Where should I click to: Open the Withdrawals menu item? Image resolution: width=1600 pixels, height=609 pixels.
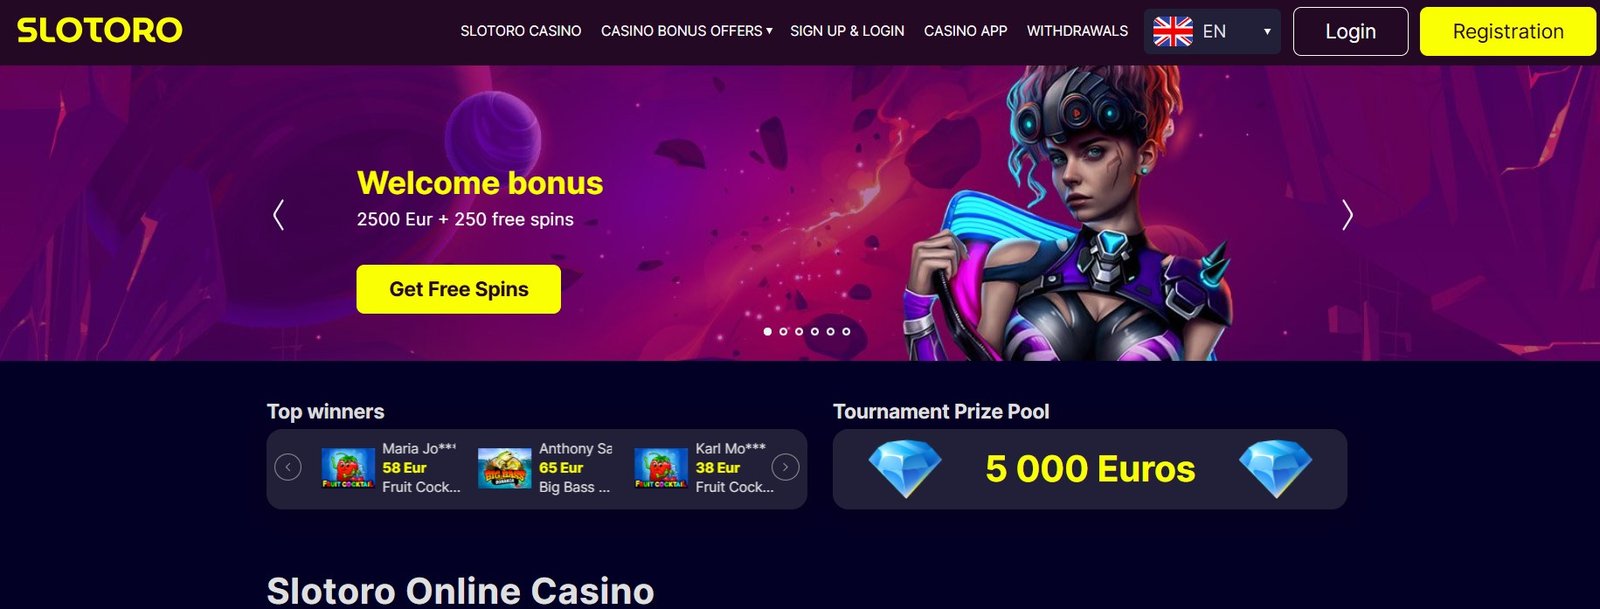click(1077, 31)
